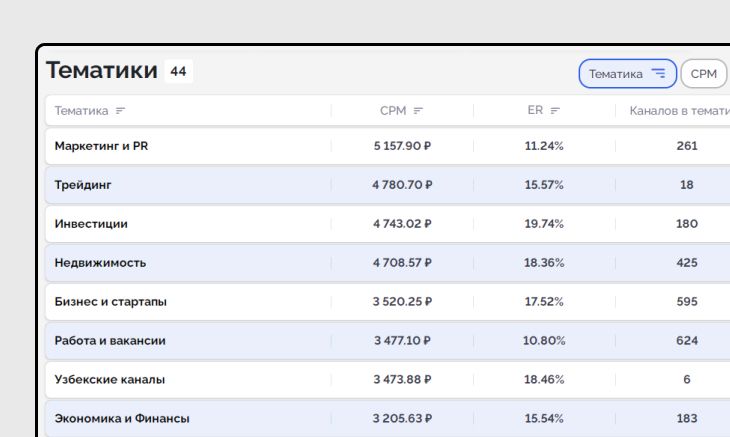Open the Недвижимость topic
Screen dimensions: 730x437
pyautogui.click(x=100, y=263)
